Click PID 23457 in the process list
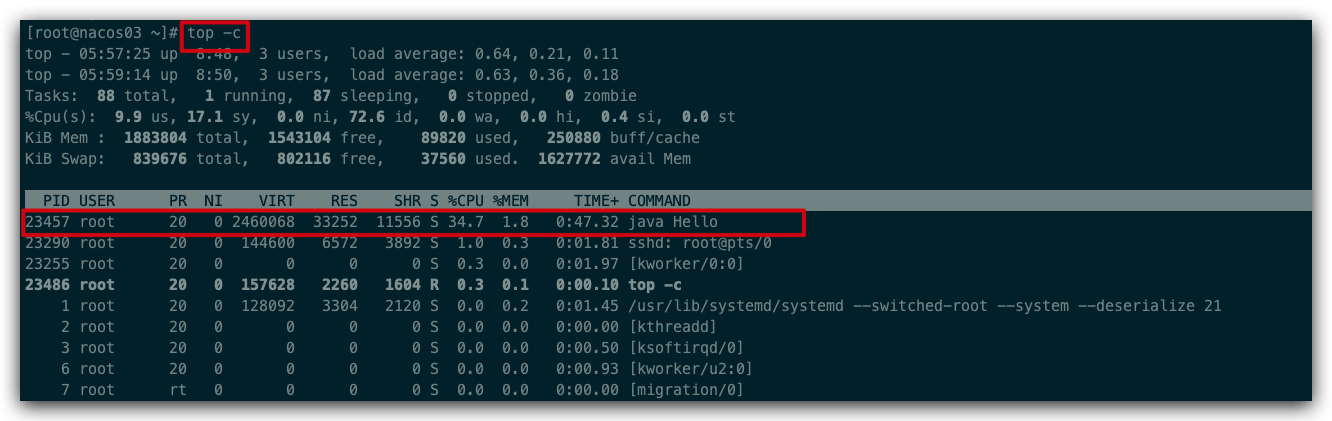Screen dimensions: 1332x421 click(49, 222)
